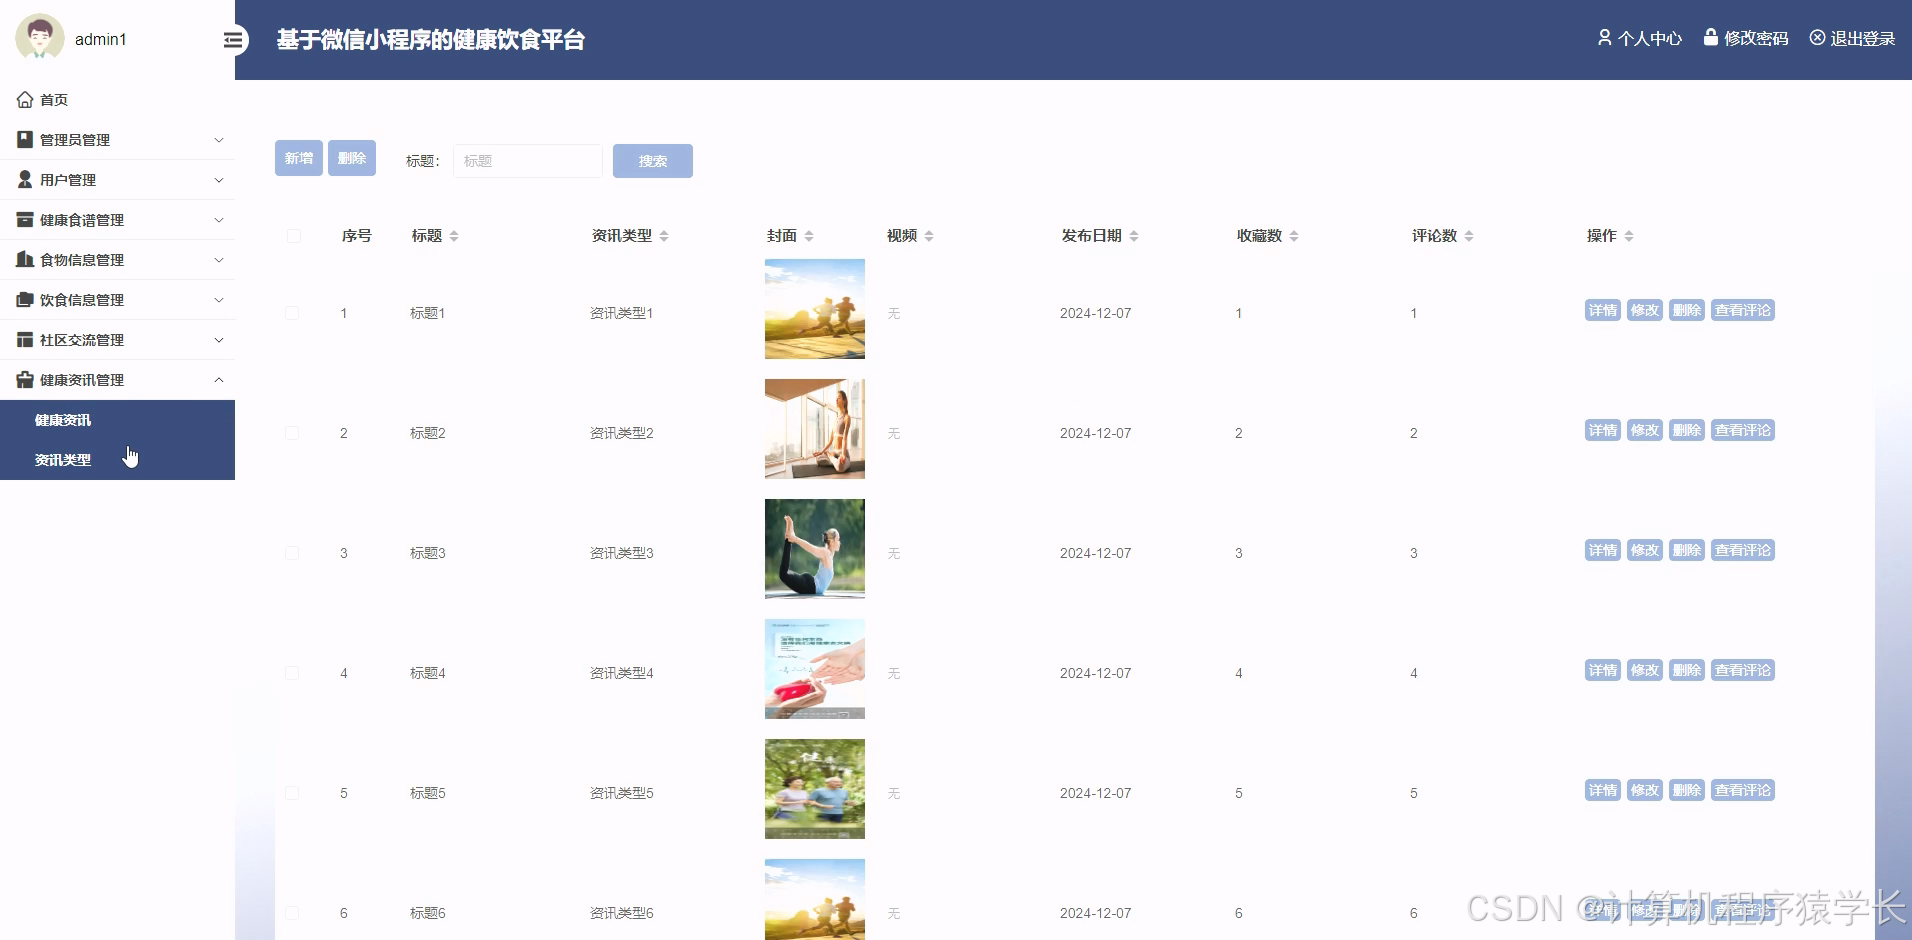
Task: Expand the 用户管理 menu chevron
Action: tap(219, 180)
